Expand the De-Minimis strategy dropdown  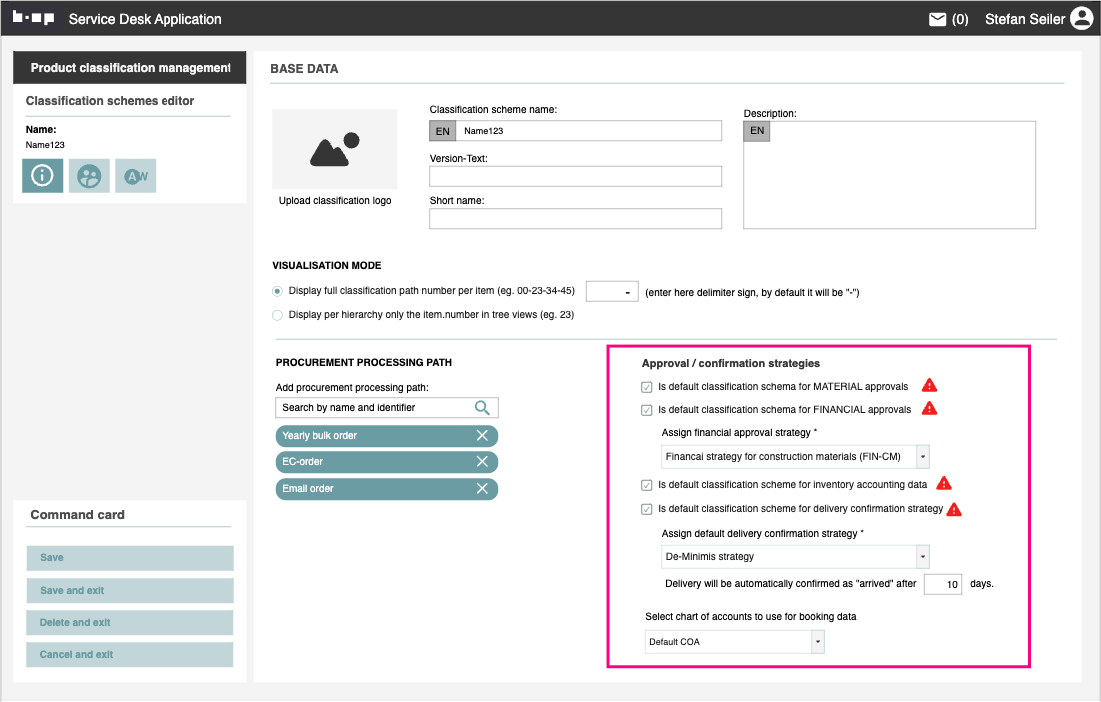click(922, 556)
